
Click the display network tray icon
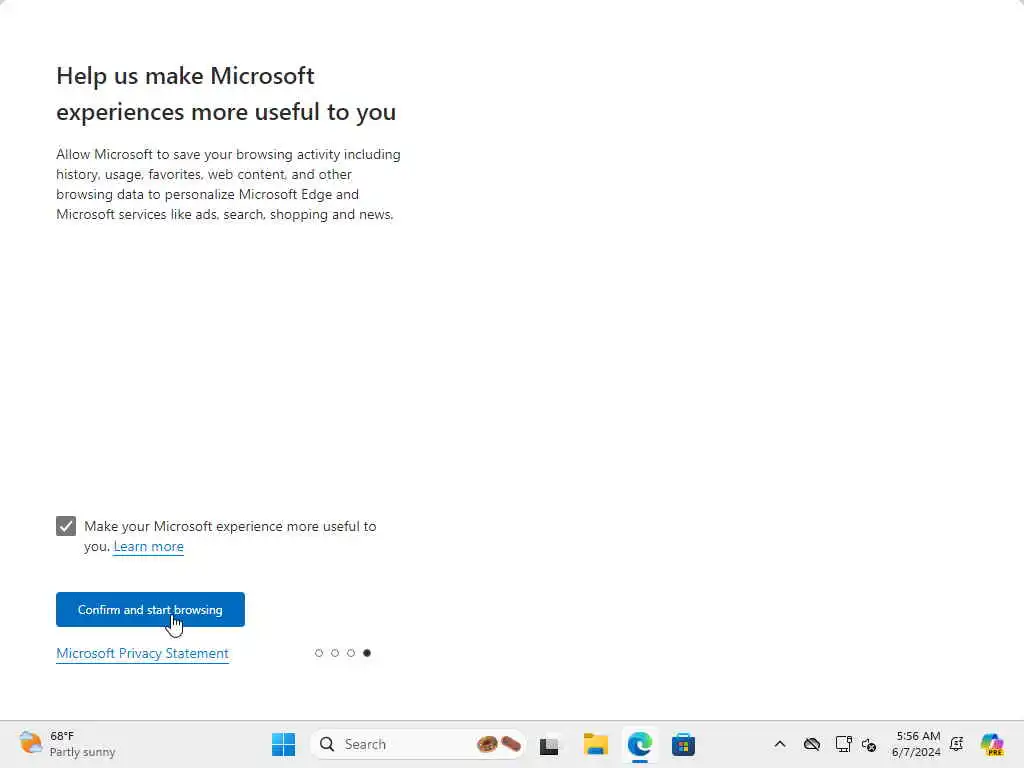tap(843, 744)
